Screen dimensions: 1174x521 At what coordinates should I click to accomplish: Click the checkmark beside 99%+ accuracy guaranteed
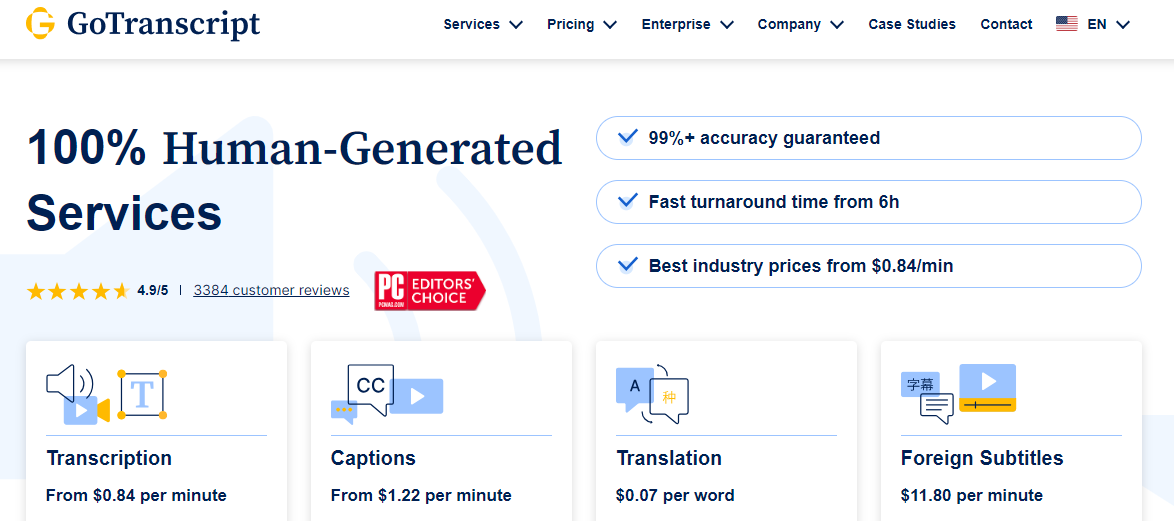point(625,137)
